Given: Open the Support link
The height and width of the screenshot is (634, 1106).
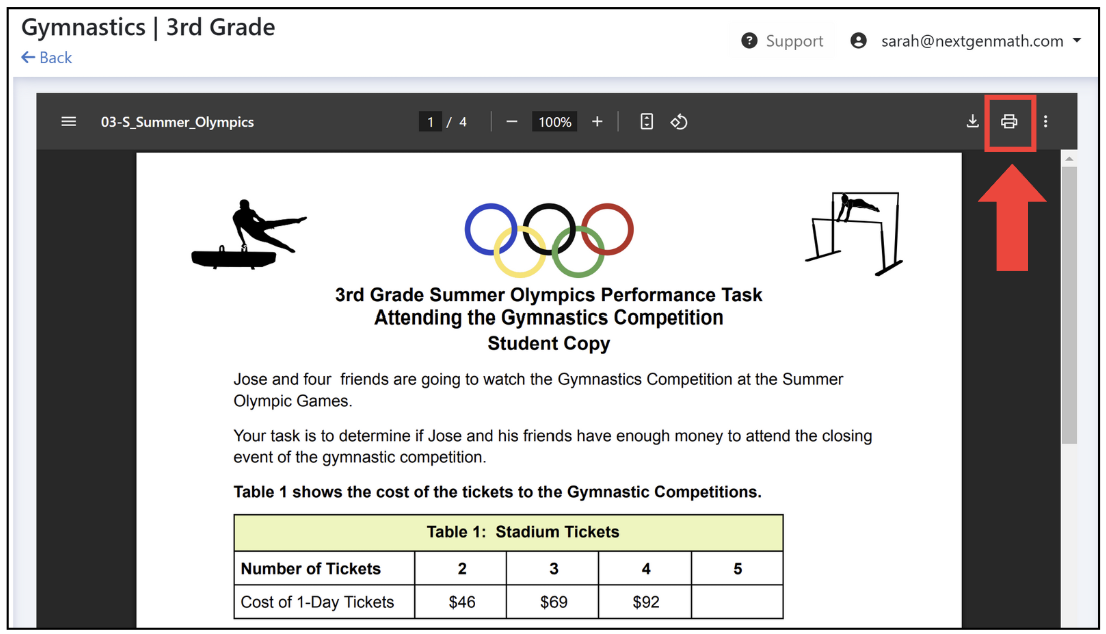Looking at the screenshot, I should click(794, 41).
